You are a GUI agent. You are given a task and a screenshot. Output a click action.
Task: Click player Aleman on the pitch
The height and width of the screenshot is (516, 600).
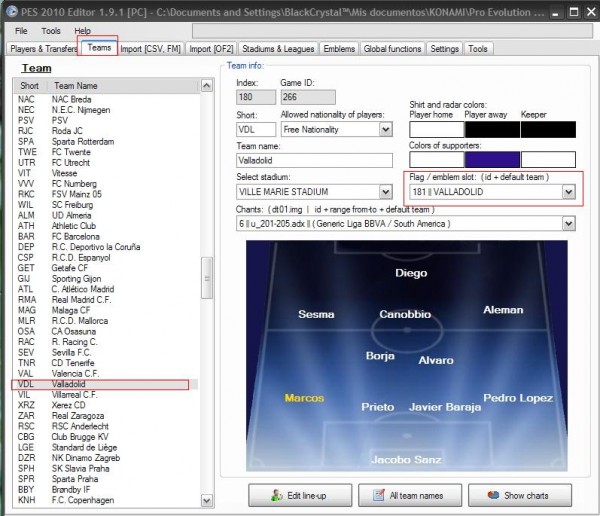[503, 310]
